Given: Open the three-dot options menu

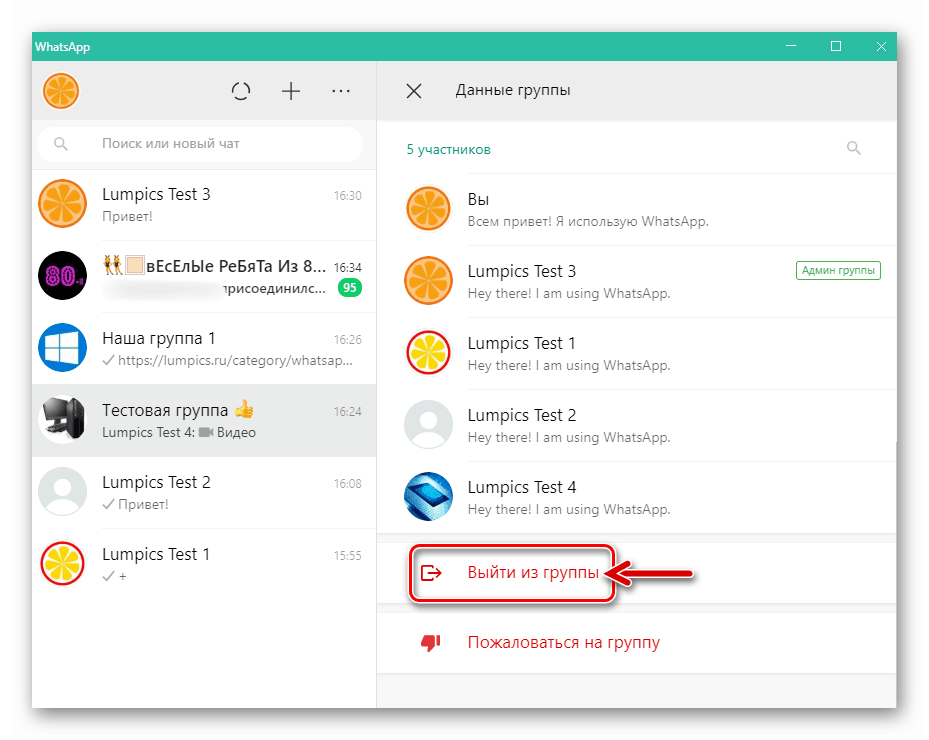Looking at the screenshot, I should tap(341, 90).
